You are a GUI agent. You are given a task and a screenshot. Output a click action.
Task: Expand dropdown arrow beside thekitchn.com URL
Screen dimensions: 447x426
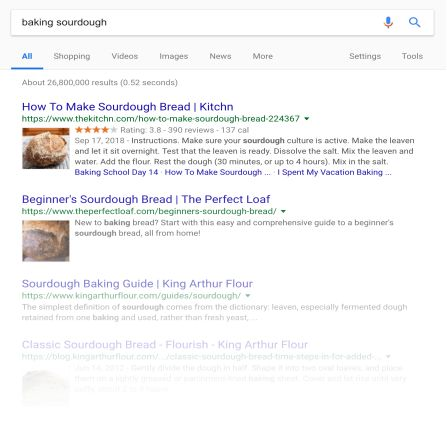(307, 118)
